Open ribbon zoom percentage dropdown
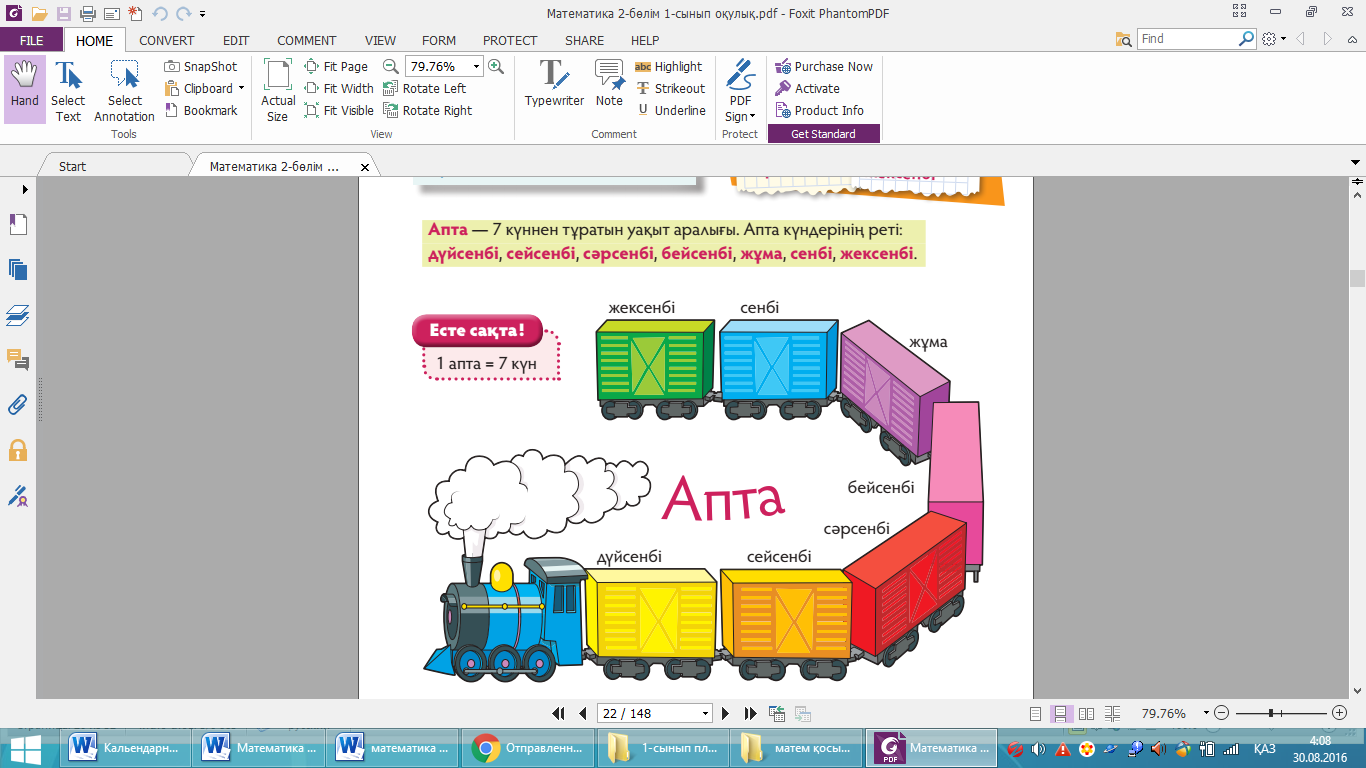The image size is (1366, 768). [476, 67]
